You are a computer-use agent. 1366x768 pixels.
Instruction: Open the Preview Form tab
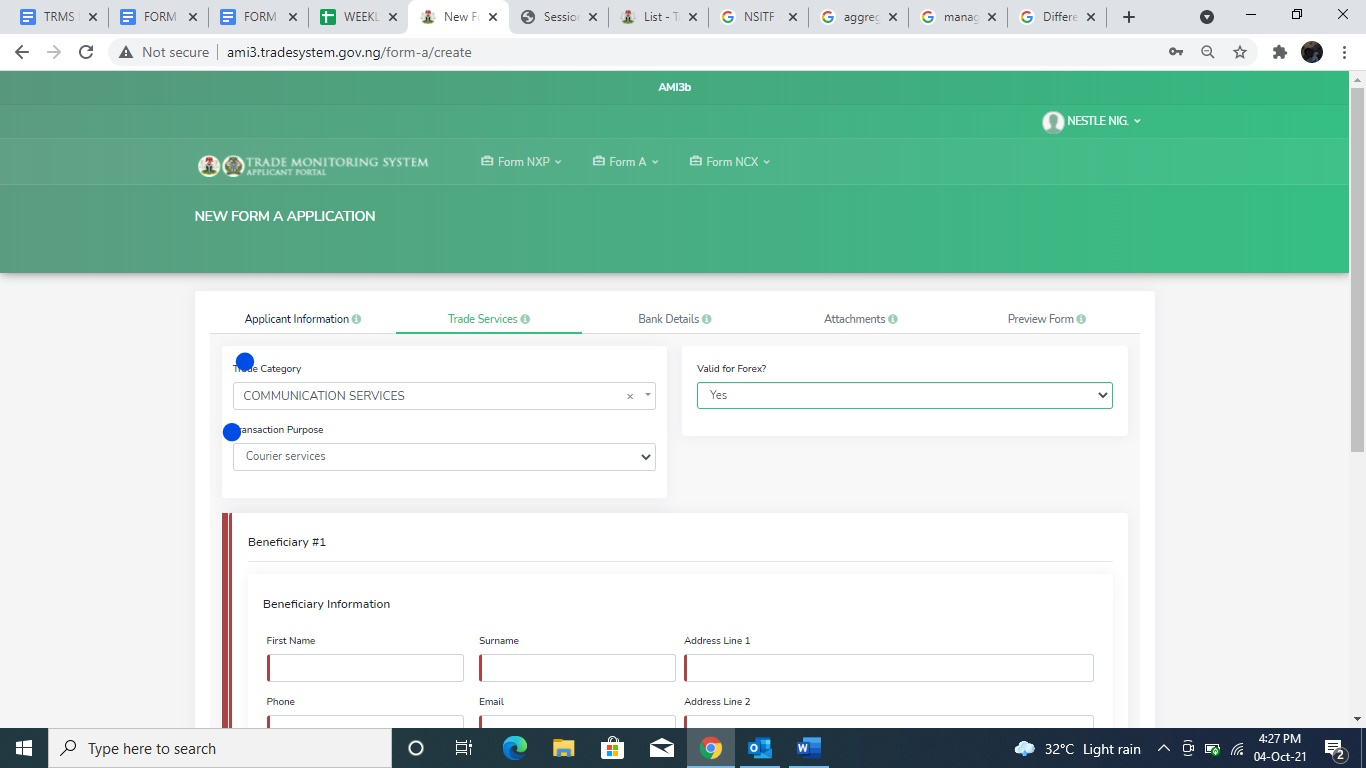tap(1047, 319)
